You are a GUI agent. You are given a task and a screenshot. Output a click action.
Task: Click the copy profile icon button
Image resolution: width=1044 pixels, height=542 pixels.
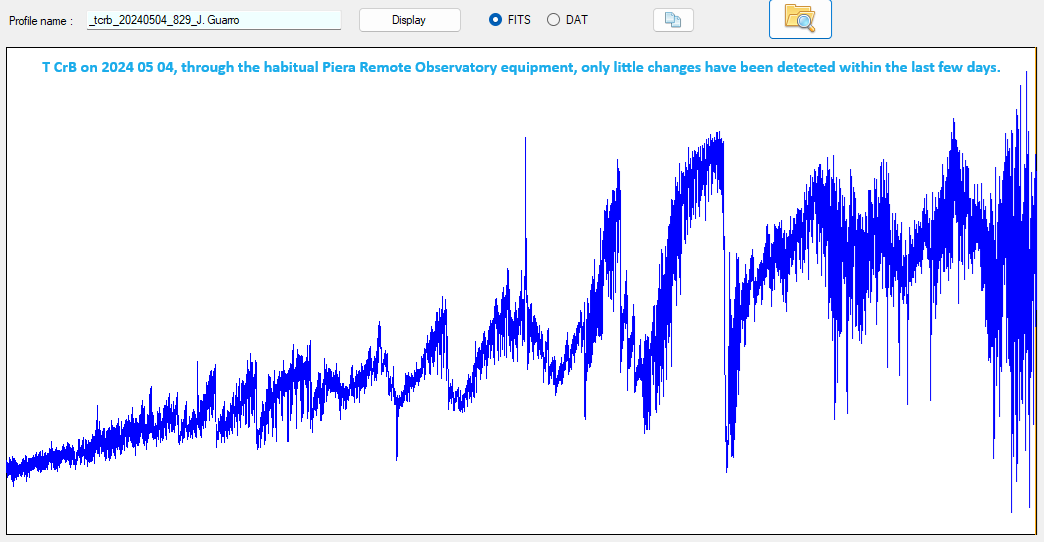pos(673,20)
